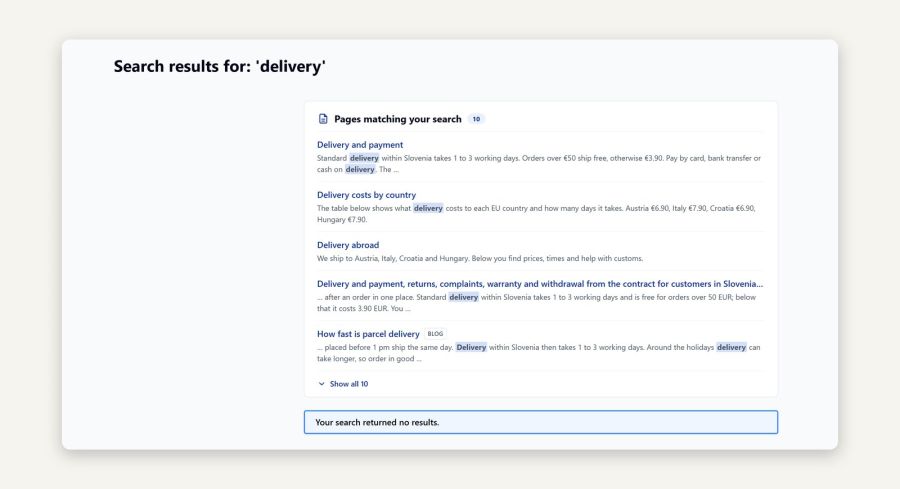The width and height of the screenshot is (900, 489).
Task: Open the How fast is parcel delivery post
Action: coord(368,333)
